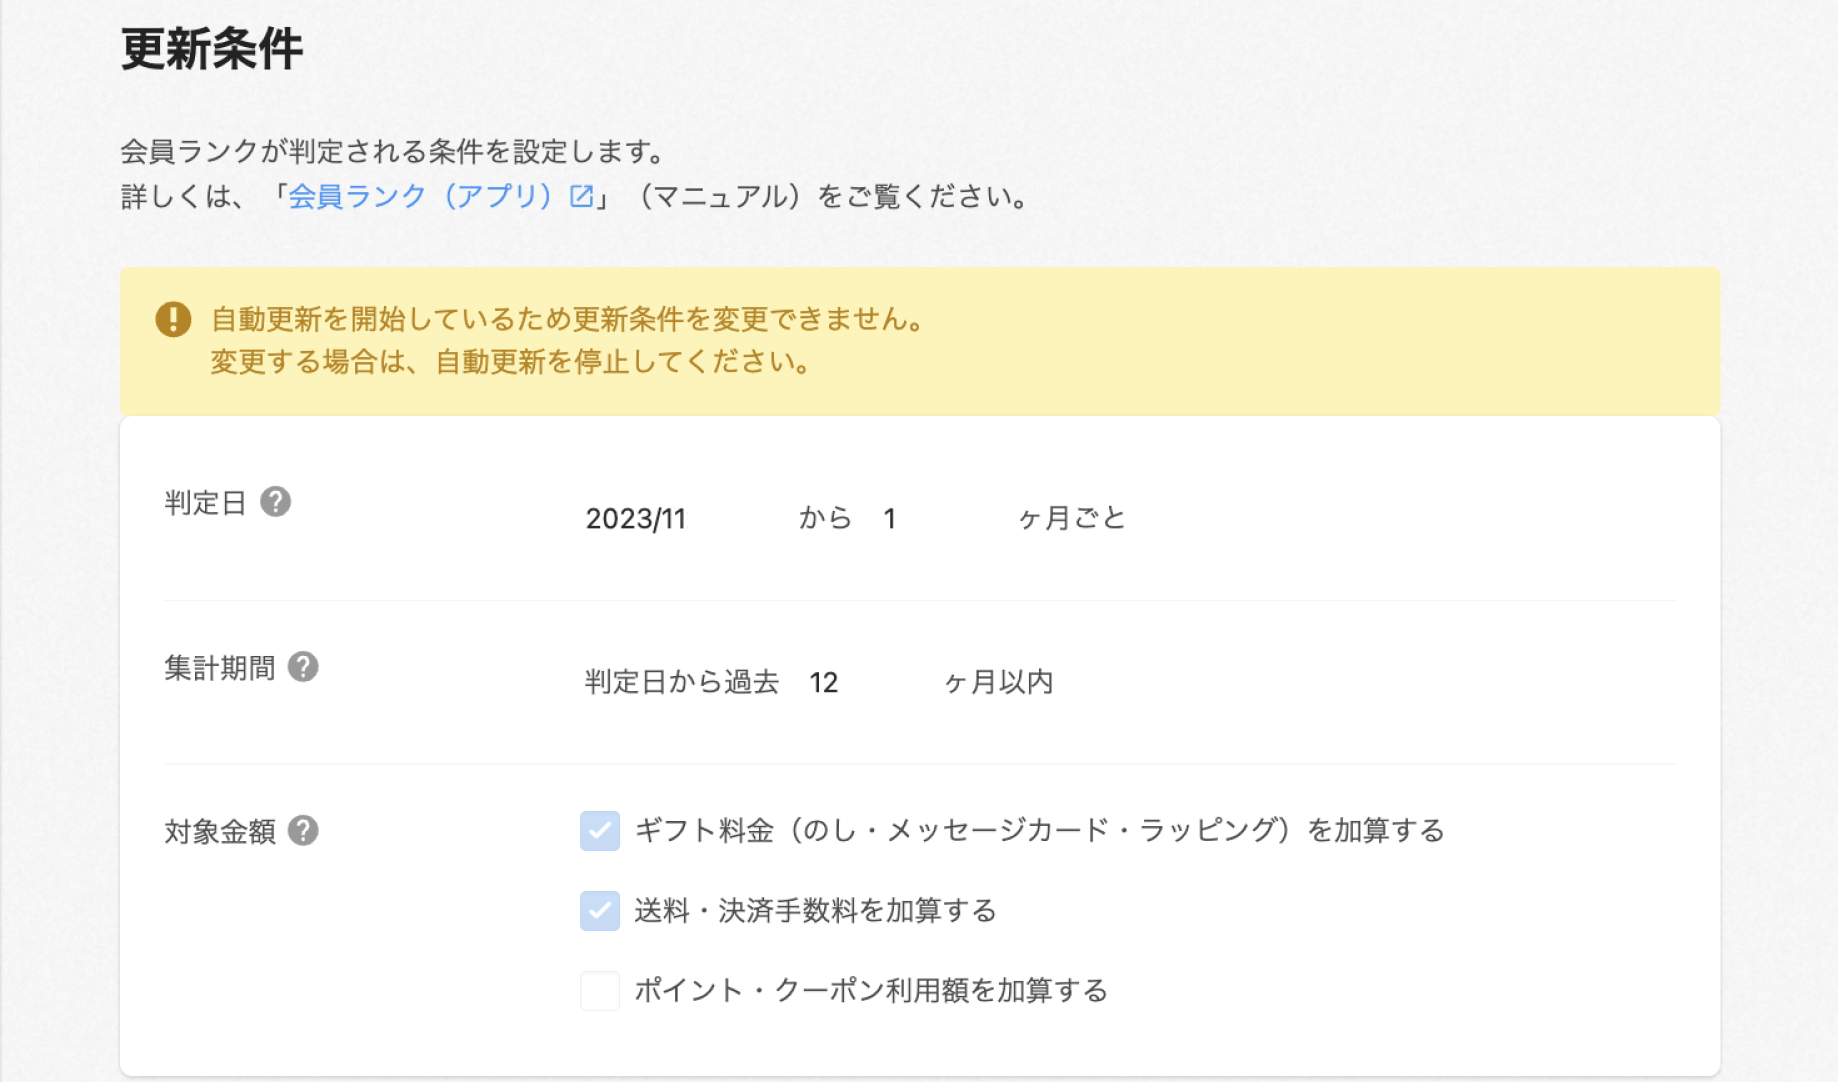Open the 対象金額 help tooltip icon
The image size is (1838, 1082).
pyautogui.click(x=303, y=831)
